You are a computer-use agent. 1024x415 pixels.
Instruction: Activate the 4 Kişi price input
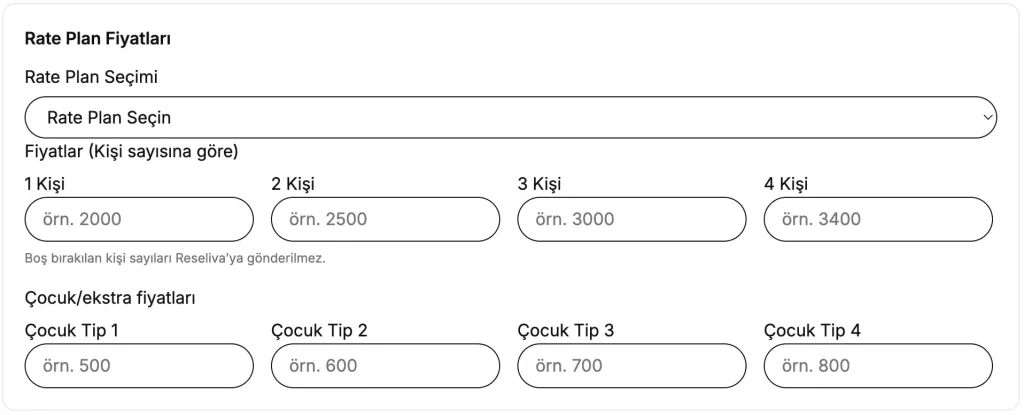pos(878,219)
